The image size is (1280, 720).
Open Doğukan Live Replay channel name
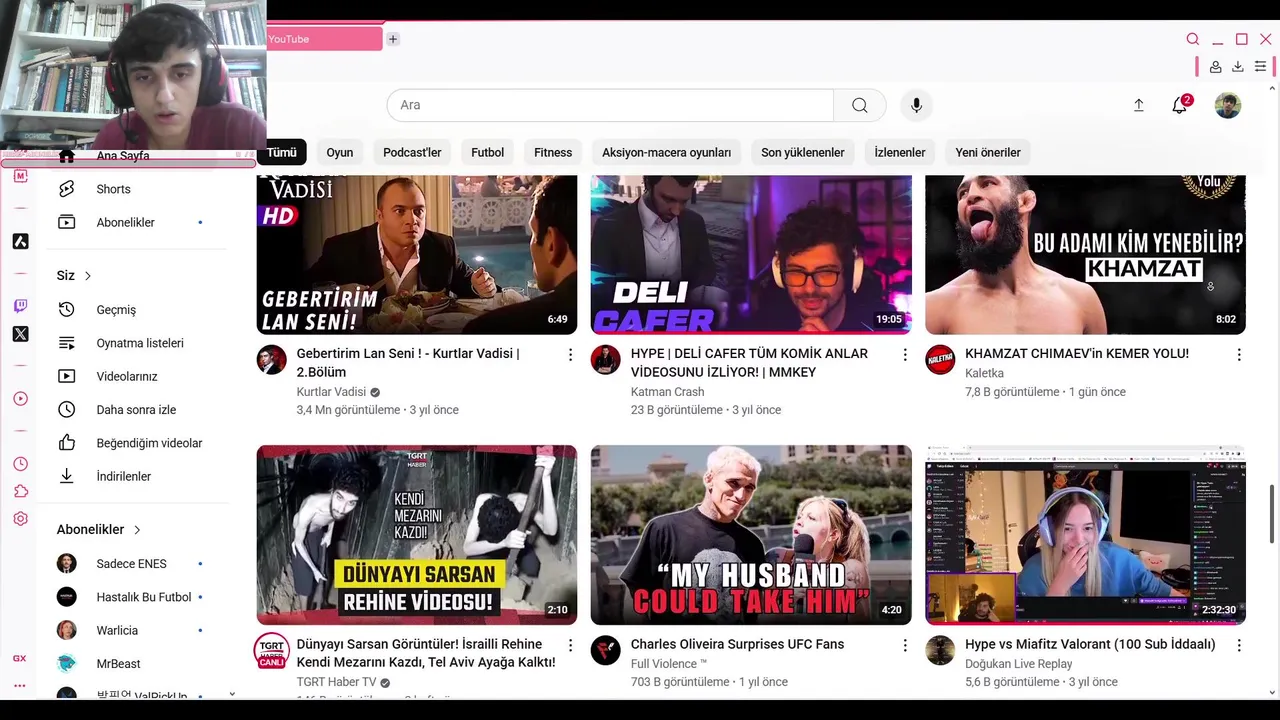pyautogui.click(x=1018, y=664)
